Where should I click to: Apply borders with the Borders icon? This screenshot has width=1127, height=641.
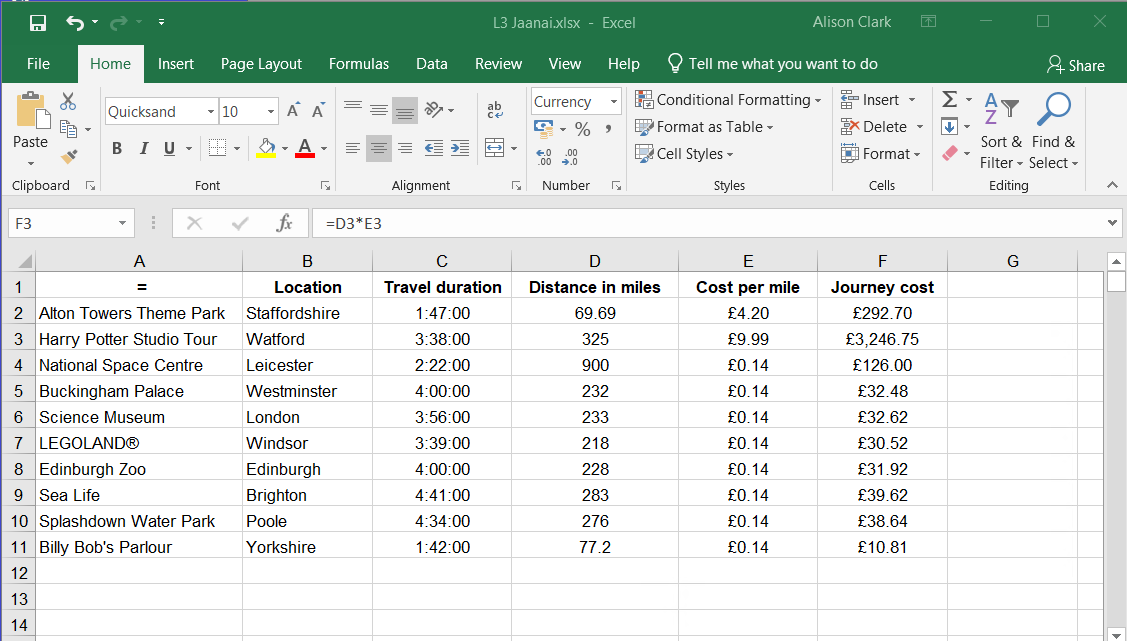[x=217, y=148]
